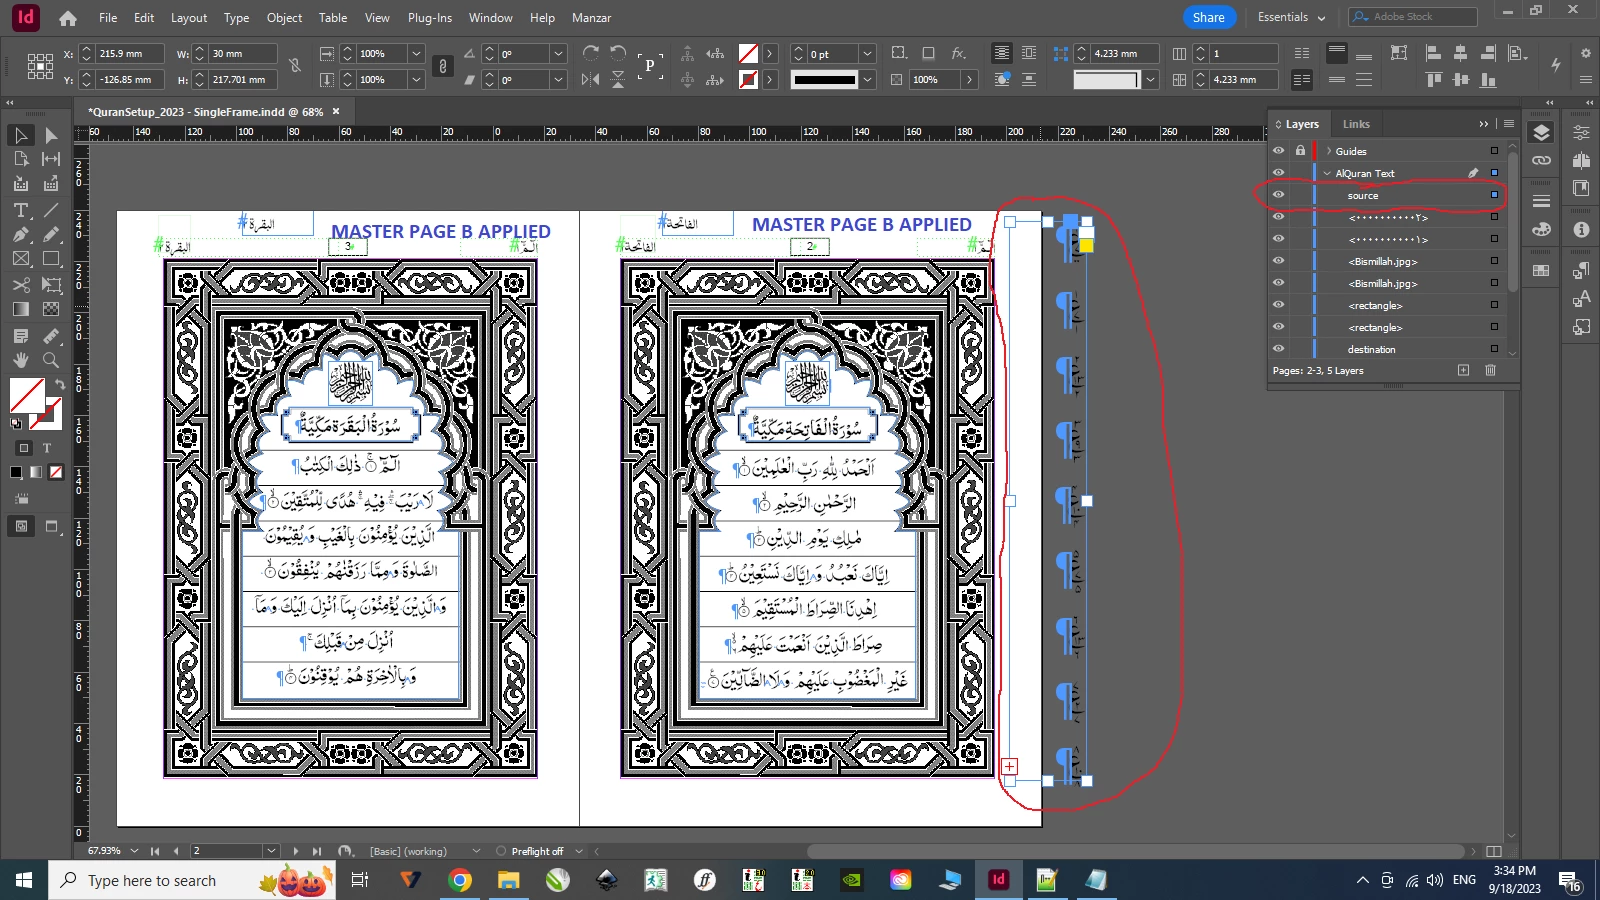Hide the first Bismillah.jpg item
Viewport: 1600px width, 900px height.
1278,261
